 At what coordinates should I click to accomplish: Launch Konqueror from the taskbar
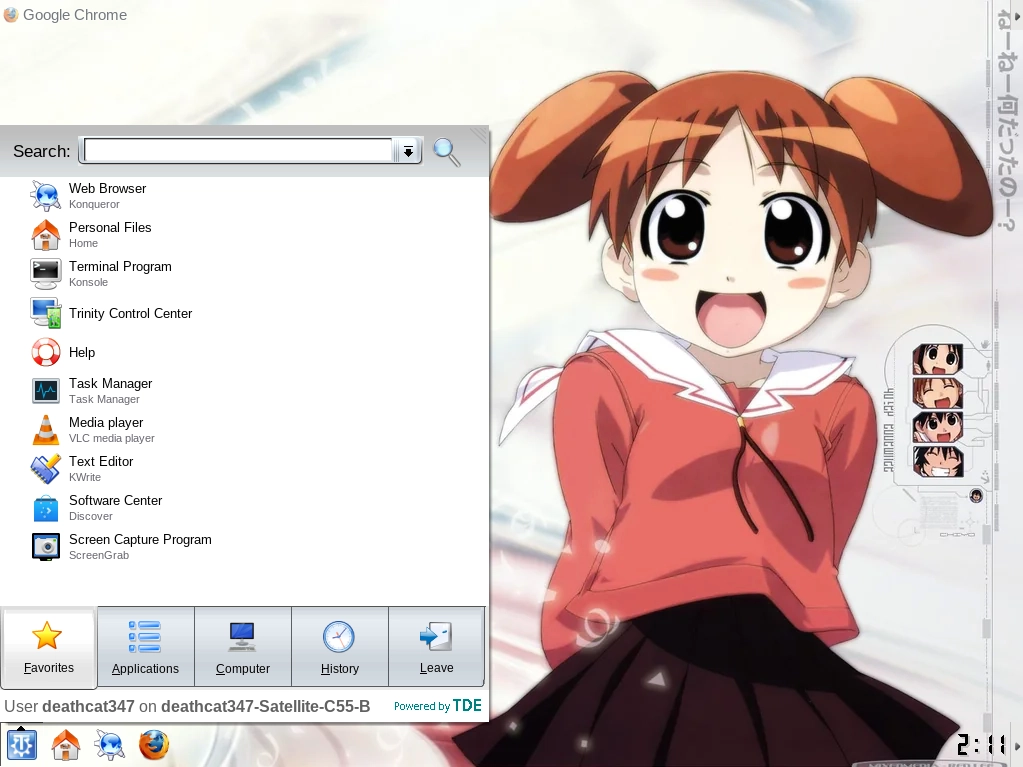[110, 745]
